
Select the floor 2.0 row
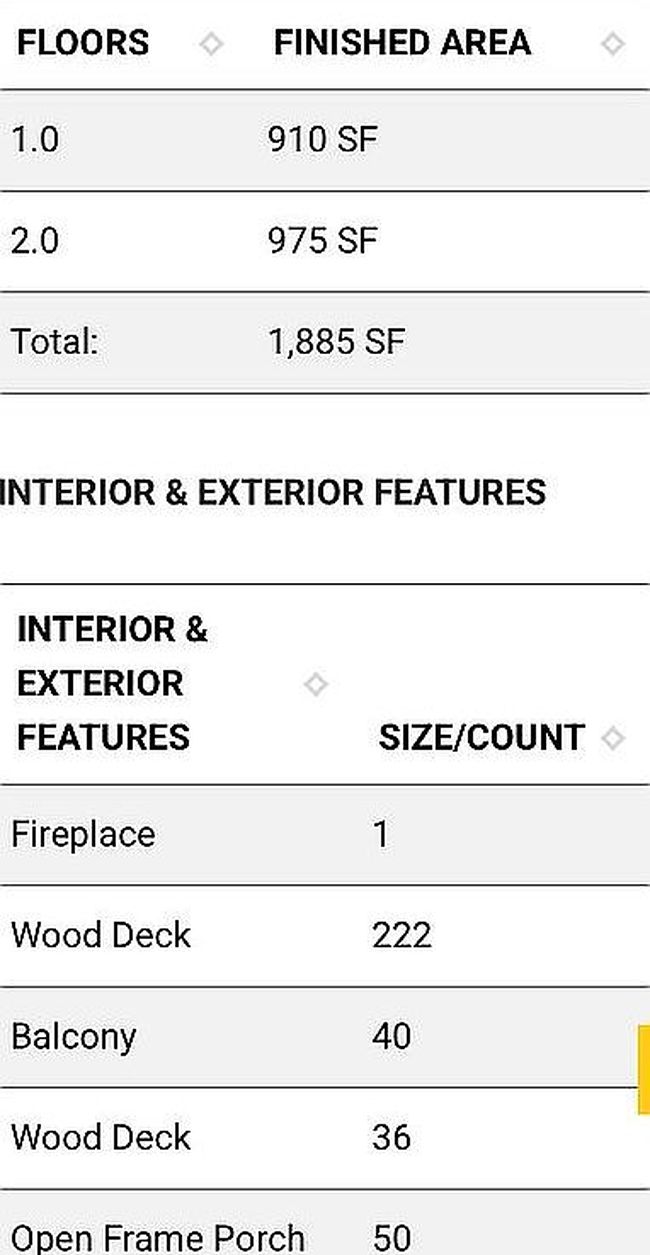click(325, 241)
